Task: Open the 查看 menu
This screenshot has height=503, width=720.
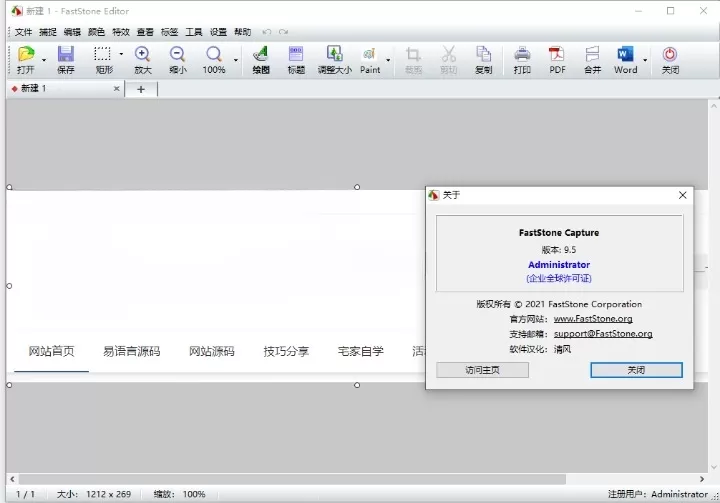Action: pyautogui.click(x=145, y=32)
